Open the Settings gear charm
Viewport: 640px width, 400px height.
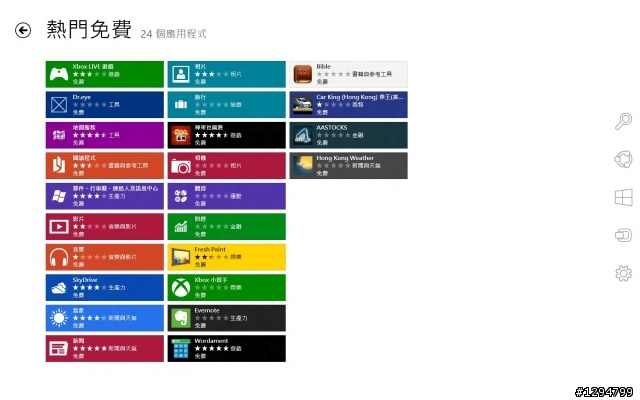point(623,273)
